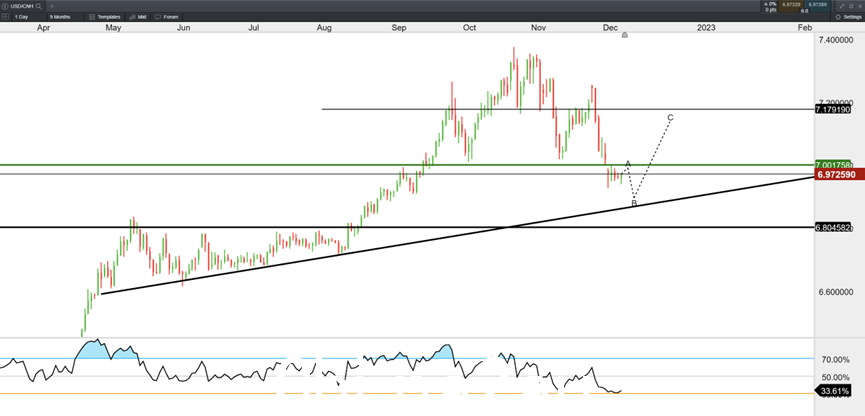The width and height of the screenshot is (865, 416).
Task: Click the sell price 6.97229 button
Action: pos(791,6)
